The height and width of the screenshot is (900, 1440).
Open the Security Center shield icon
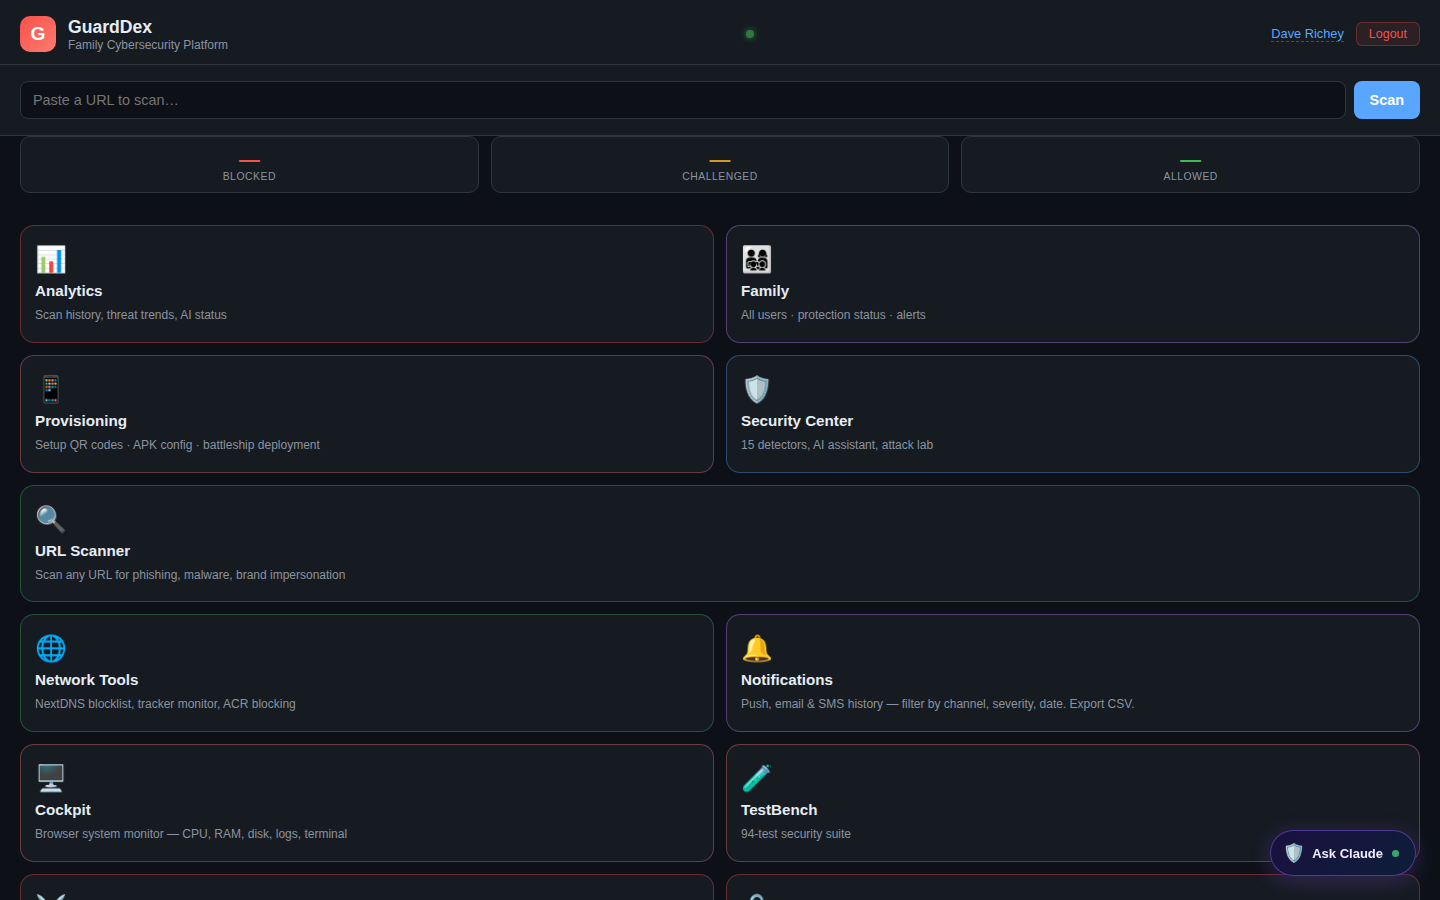(x=757, y=389)
